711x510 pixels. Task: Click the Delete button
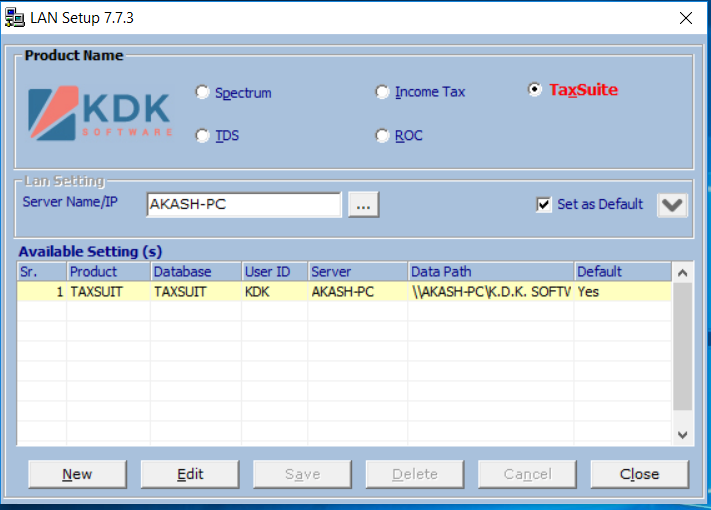pos(415,474)
